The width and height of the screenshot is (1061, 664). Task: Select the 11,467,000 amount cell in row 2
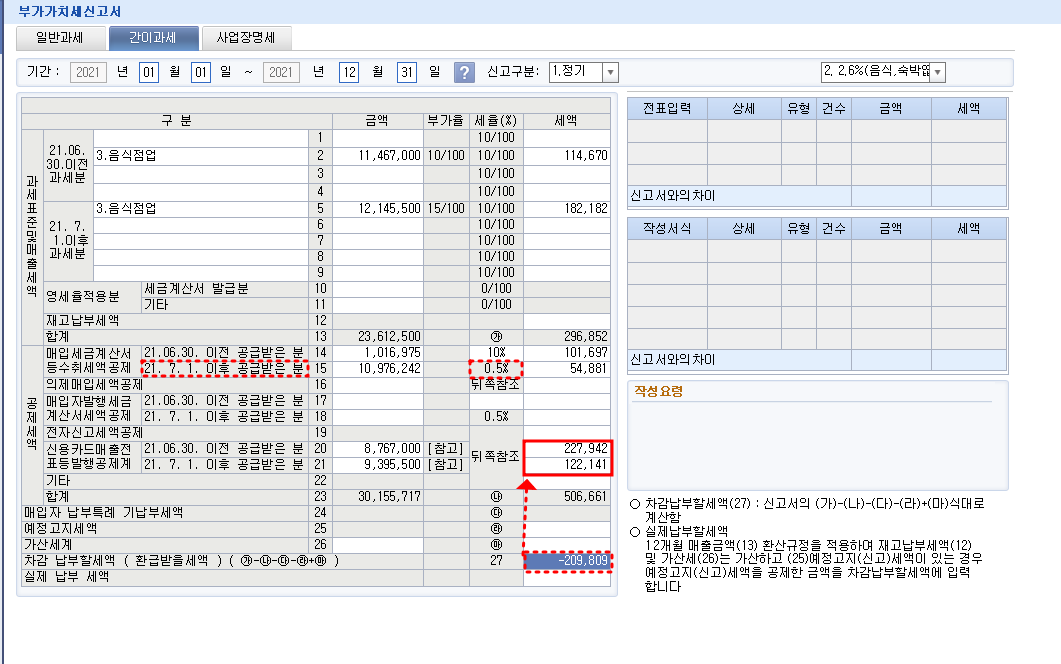click(377, 156)
